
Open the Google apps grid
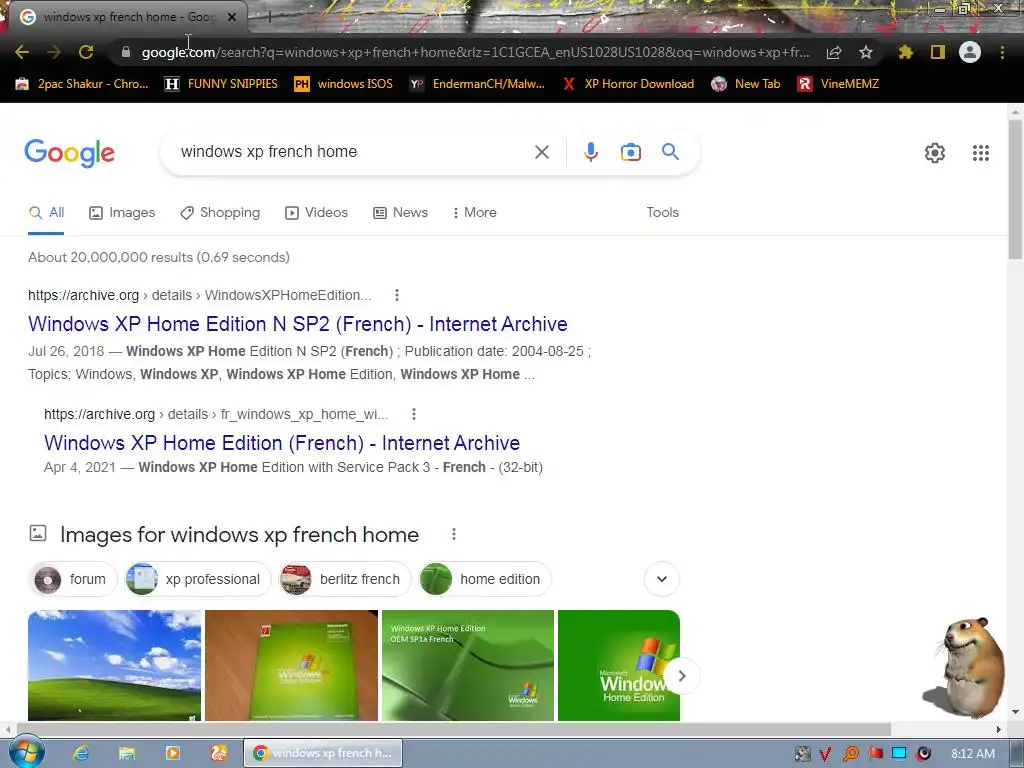[981, 153]
